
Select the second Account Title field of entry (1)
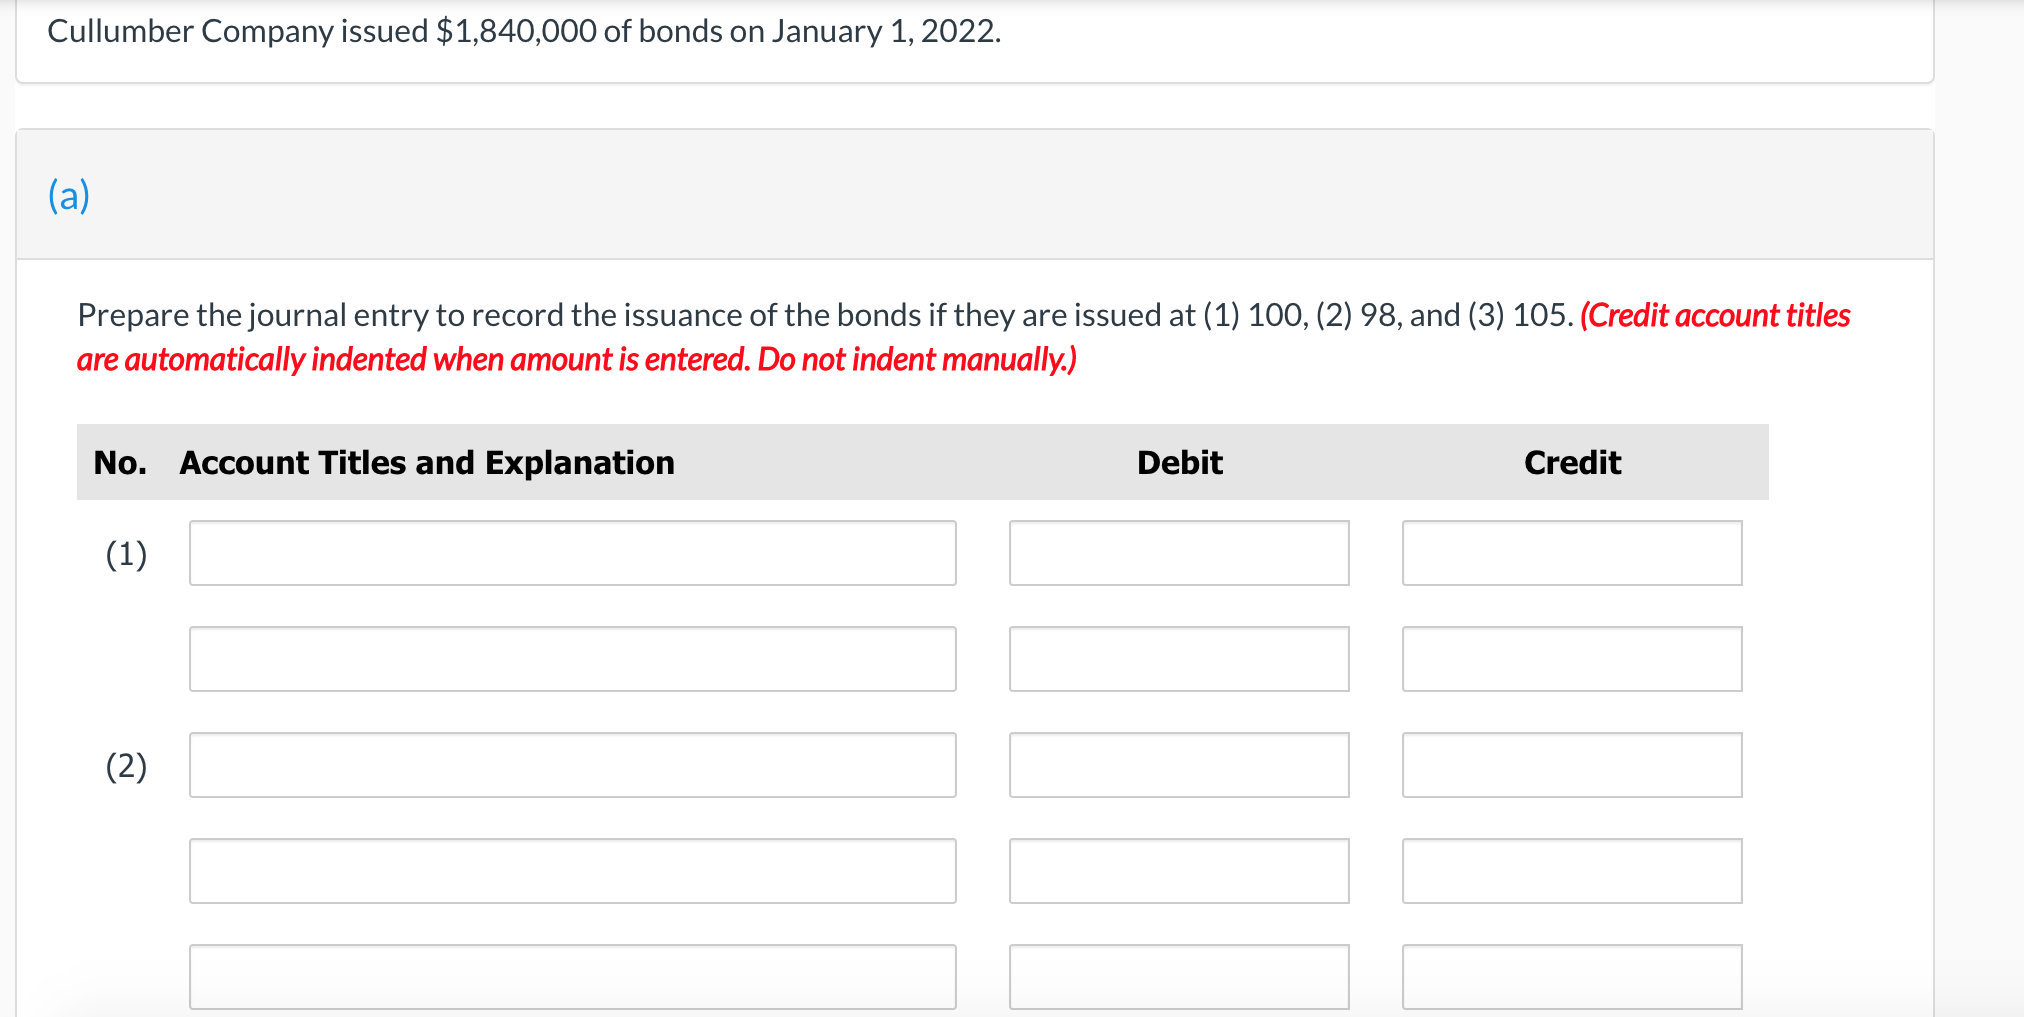click(x=572, y=658)
